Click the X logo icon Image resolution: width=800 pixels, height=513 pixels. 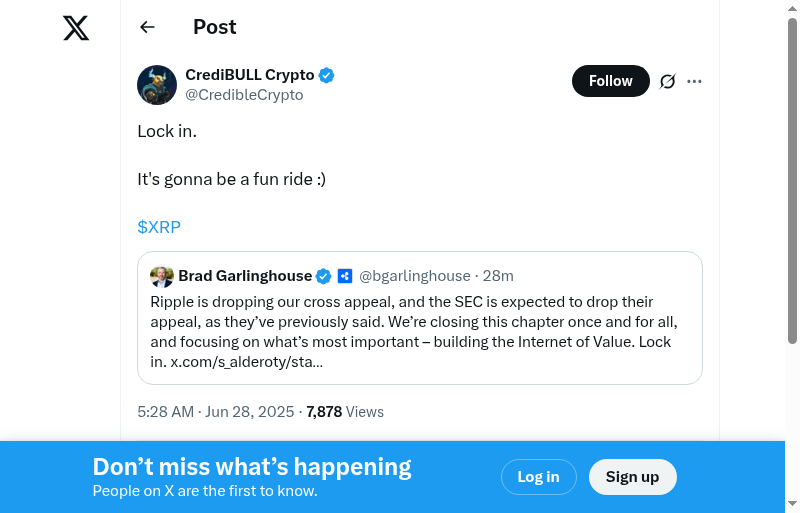point(76,28)
